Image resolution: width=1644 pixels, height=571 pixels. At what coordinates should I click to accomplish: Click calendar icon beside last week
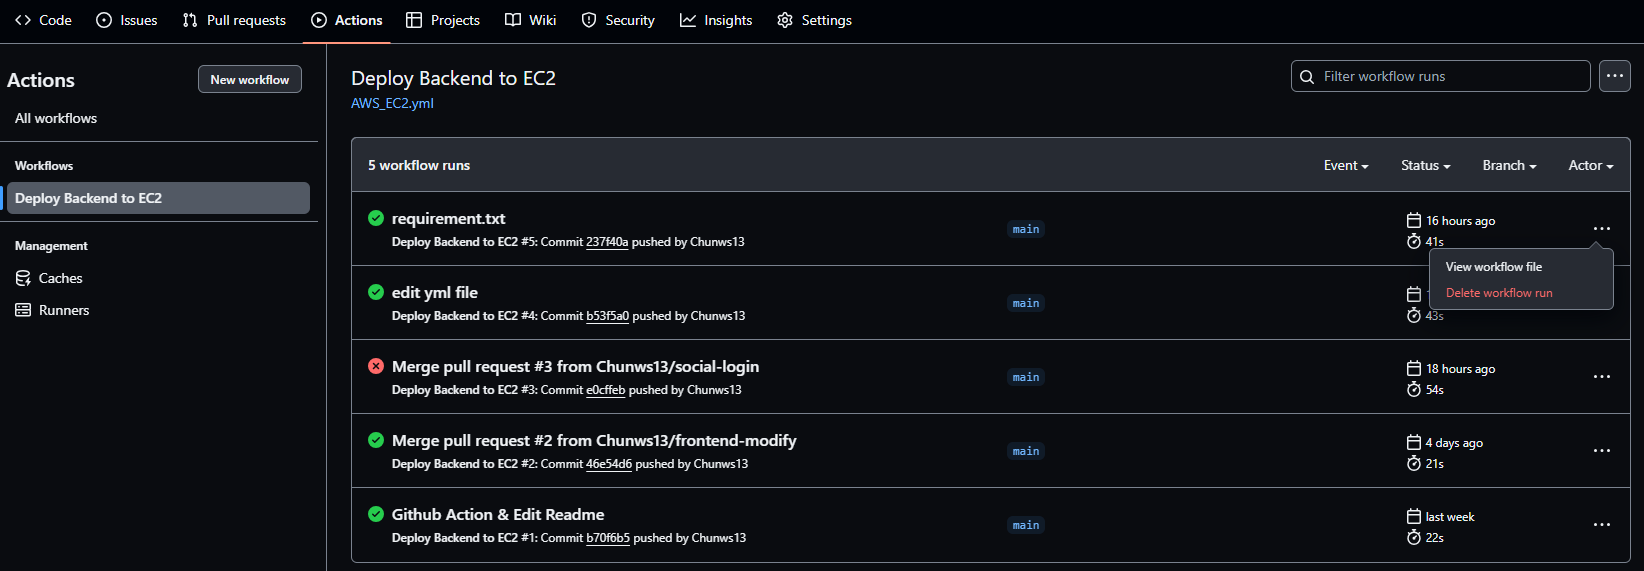pyautogui.click(x=1414, y=516)
